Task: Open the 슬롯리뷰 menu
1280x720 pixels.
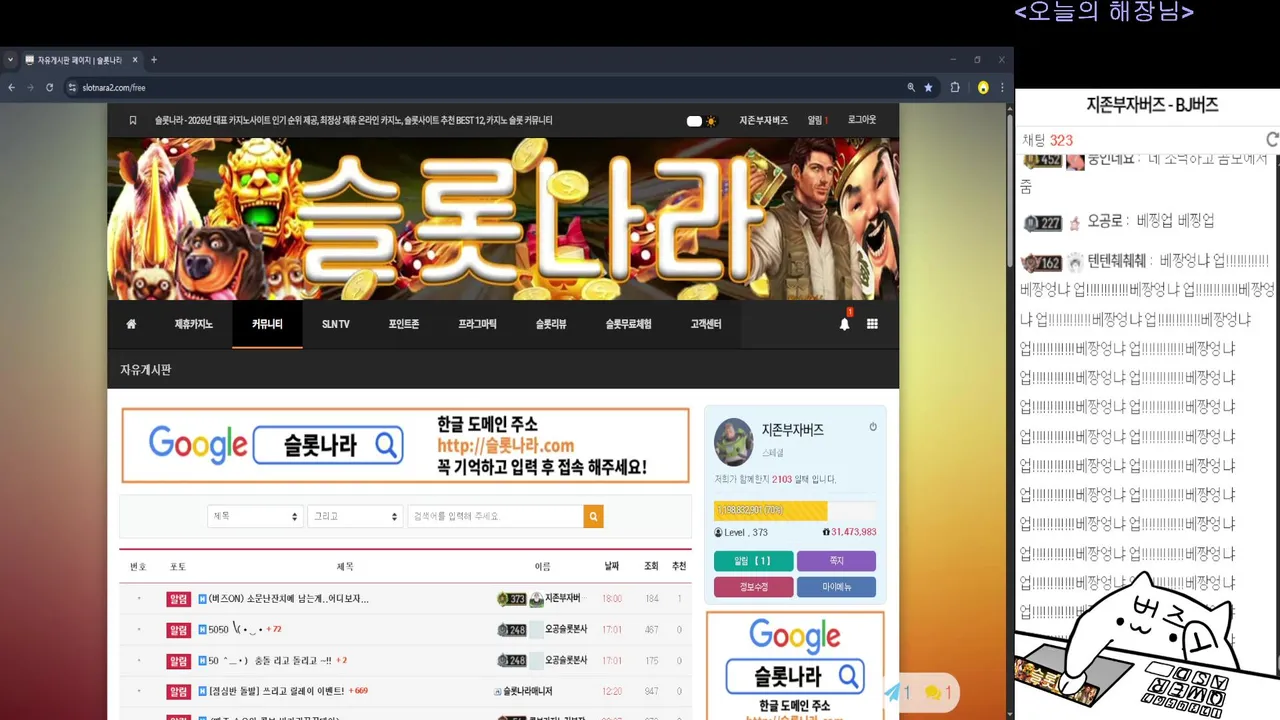Action: [551, 324]
